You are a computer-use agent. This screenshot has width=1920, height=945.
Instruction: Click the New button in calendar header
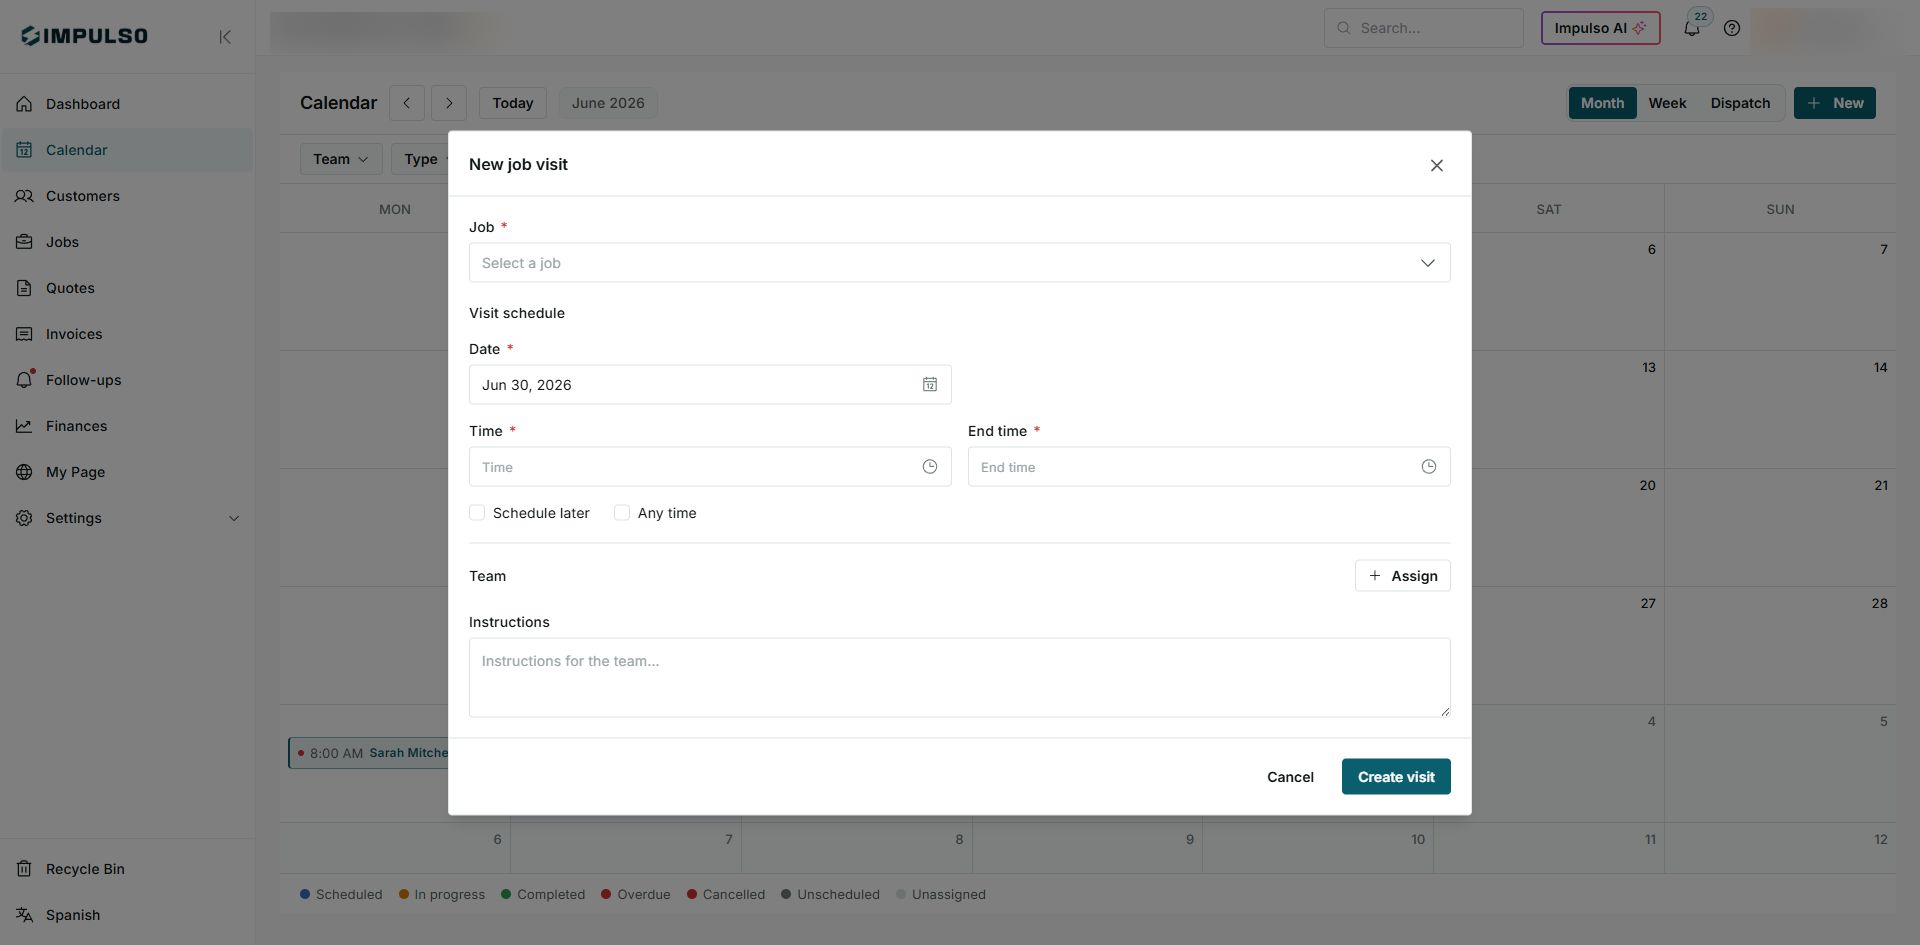[1835, 103]
